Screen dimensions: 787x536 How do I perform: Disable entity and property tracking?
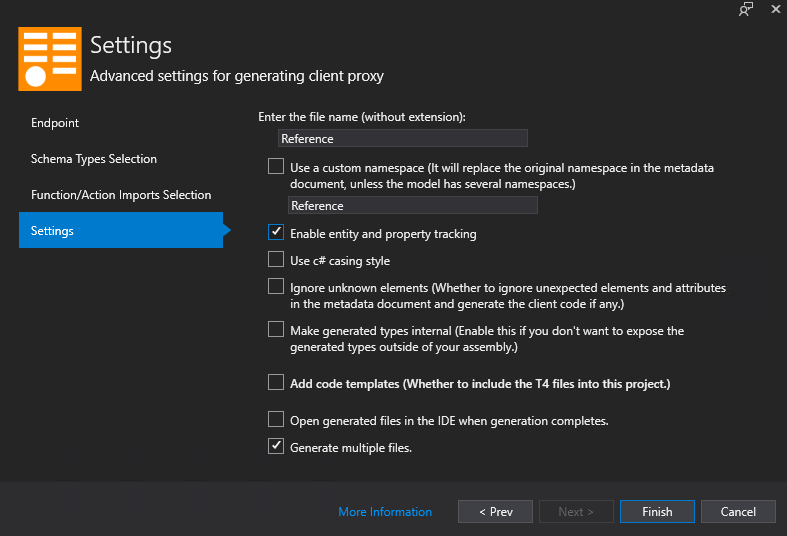point(276,233)
